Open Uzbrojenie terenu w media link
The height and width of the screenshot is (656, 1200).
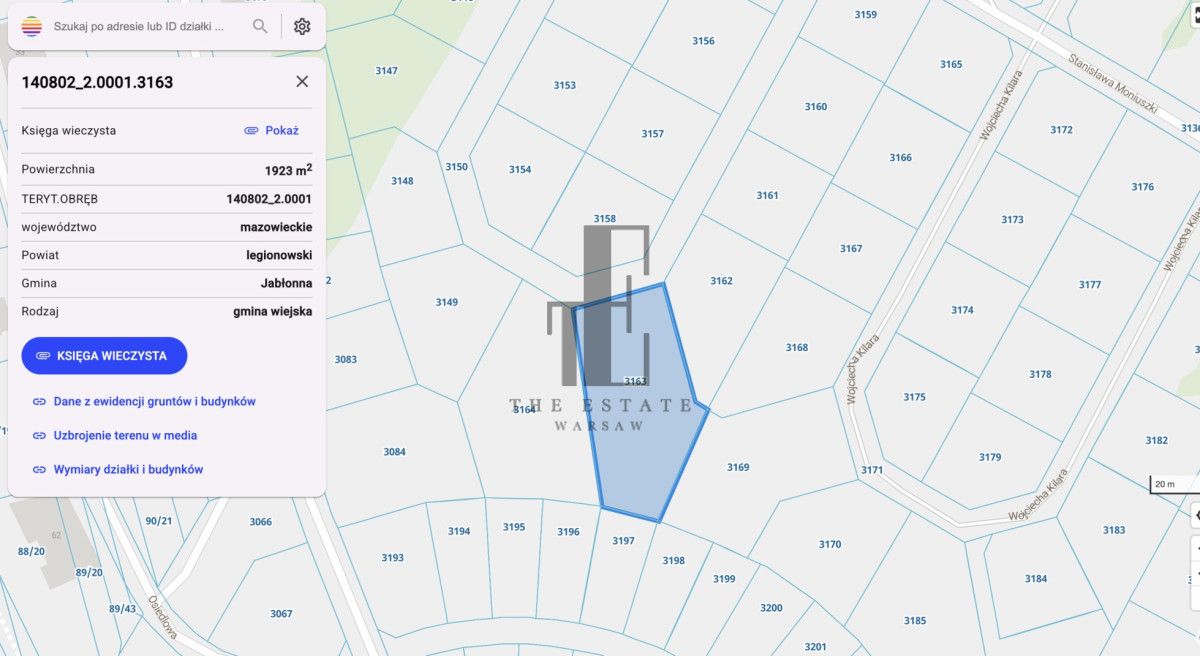[x=125, y=435]
